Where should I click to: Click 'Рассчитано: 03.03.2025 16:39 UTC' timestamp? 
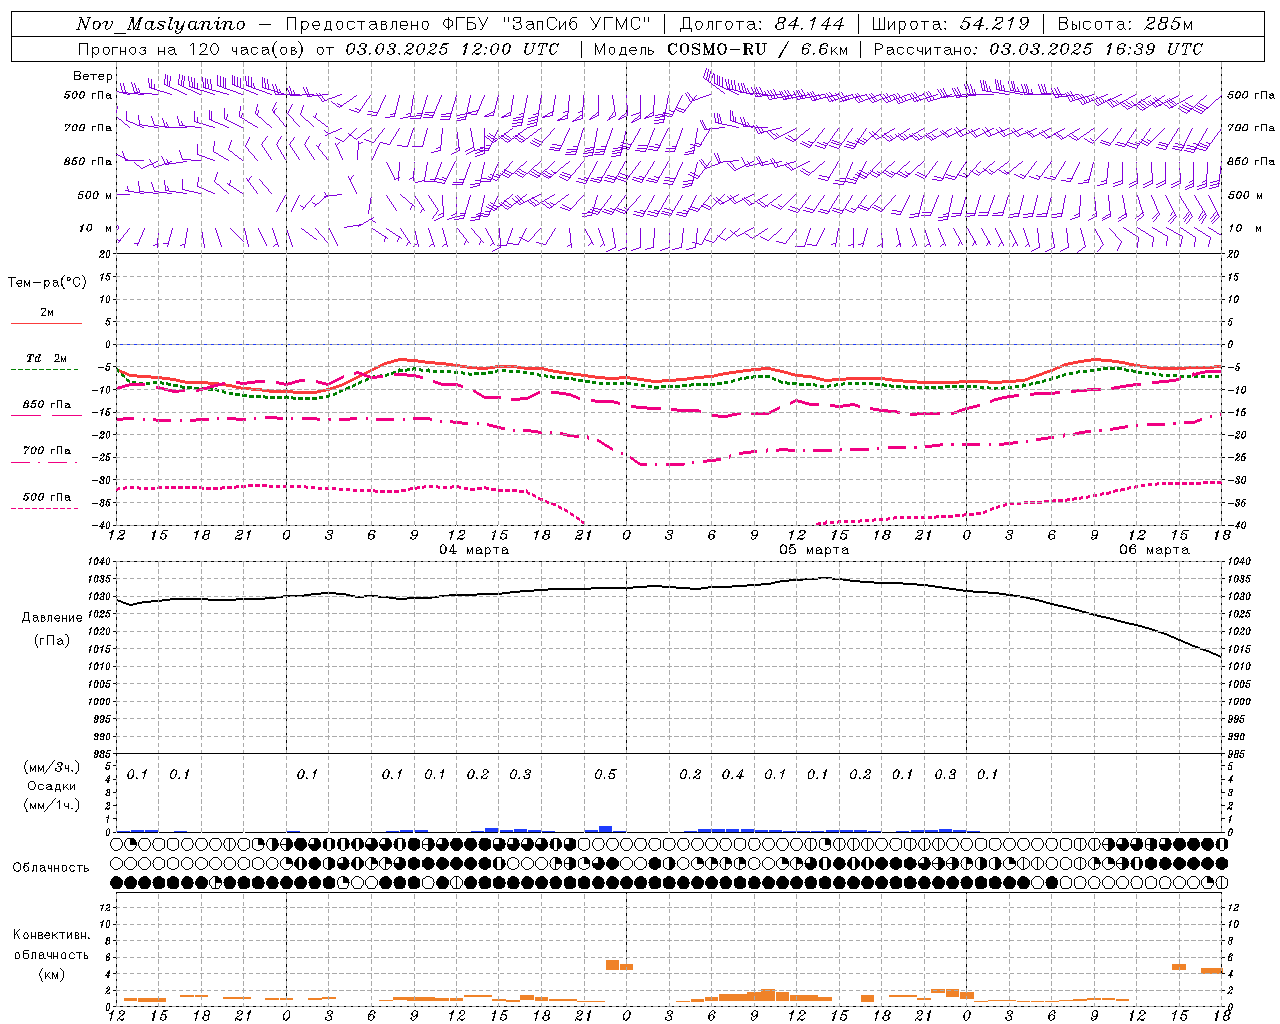(x=1038, y=49)
